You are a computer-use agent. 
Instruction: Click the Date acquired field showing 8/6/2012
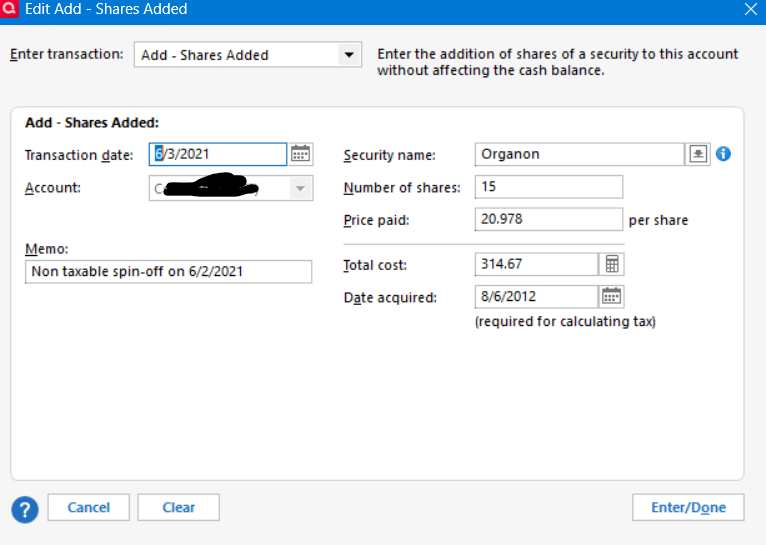point(536,296)
